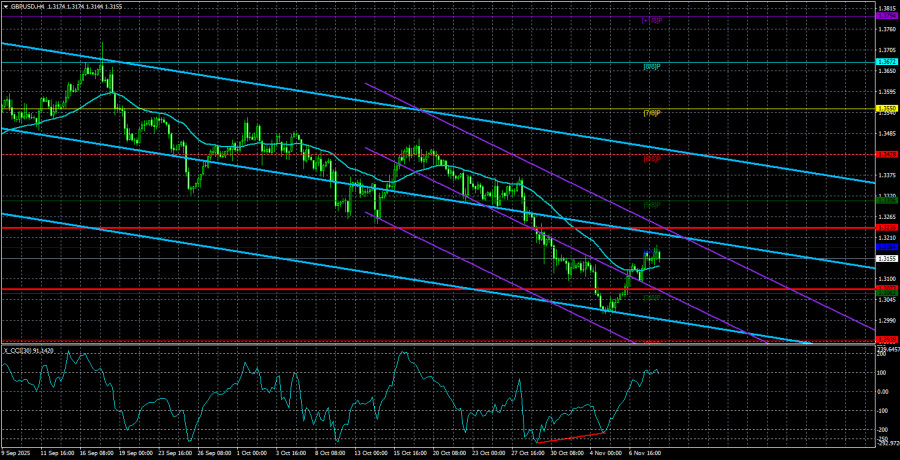Viewport: 900px width, 460px height.
Task: Select the yellow 1.3550 price tag
Action: click(886, 108)
